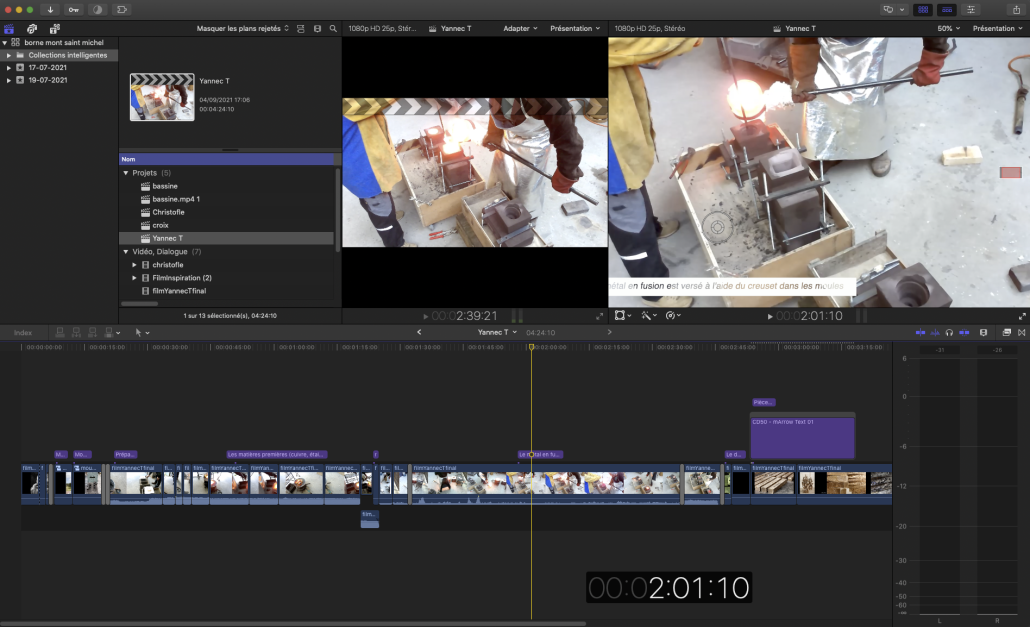Viewport: 1030px width, 627px height.
Task: Play the main viewer at 2:01:10
Action: click(x=770, y=316)
